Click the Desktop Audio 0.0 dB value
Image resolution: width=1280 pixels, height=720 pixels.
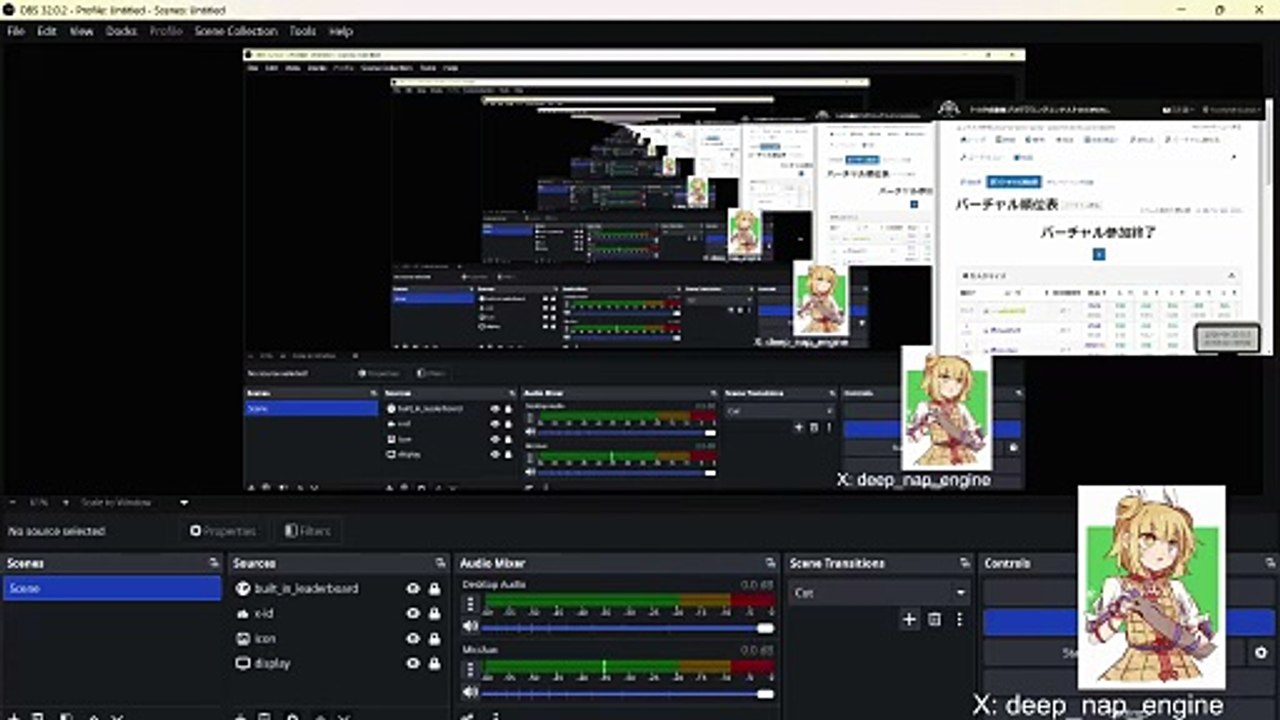(x=756, y=584)
